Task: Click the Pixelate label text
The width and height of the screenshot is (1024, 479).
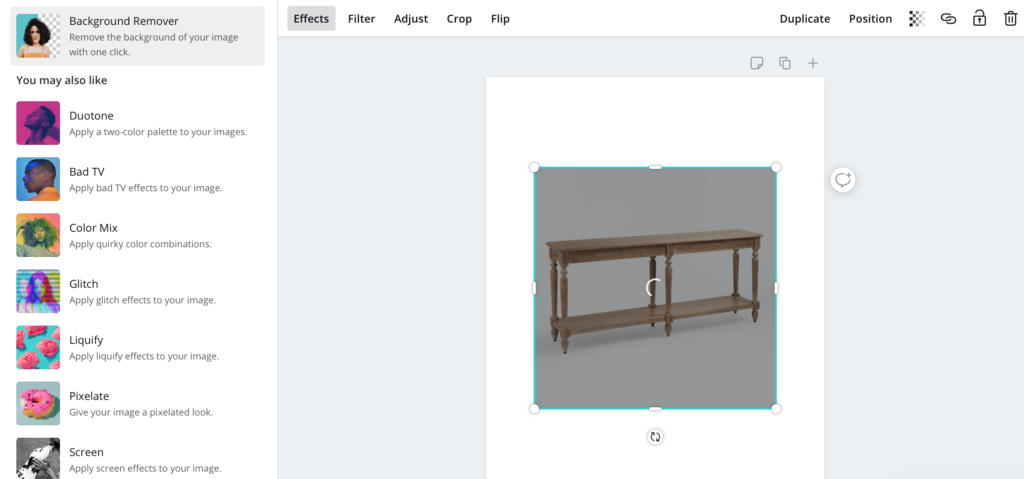Action: pyautogui.click(x=89, y=397)
